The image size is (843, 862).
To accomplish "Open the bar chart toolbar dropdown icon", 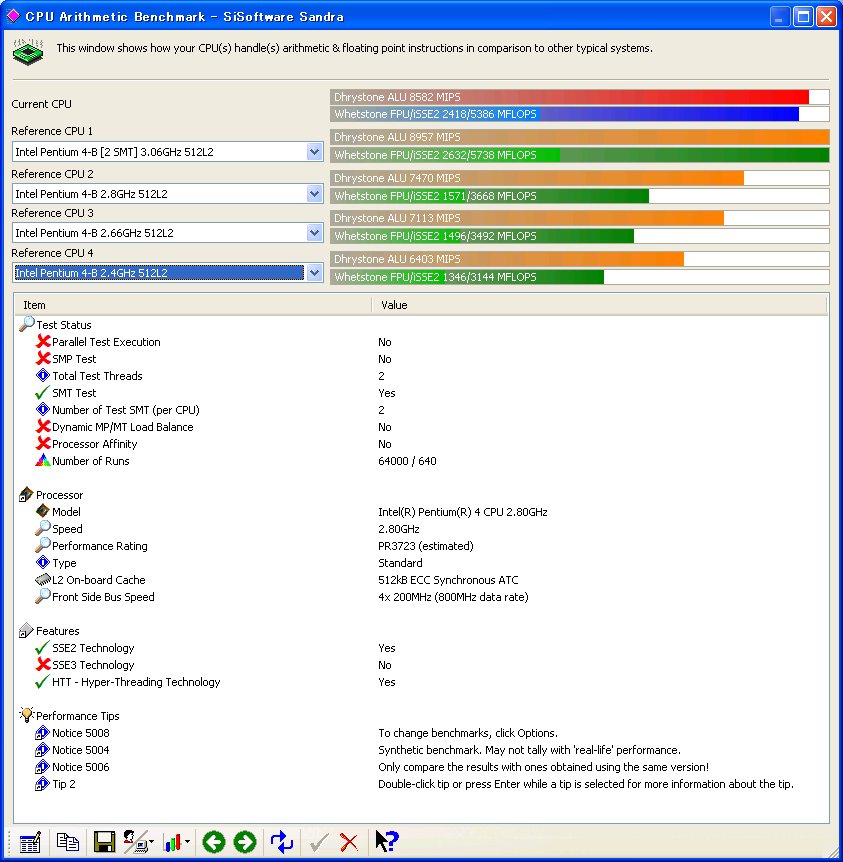I will [177, 842].
